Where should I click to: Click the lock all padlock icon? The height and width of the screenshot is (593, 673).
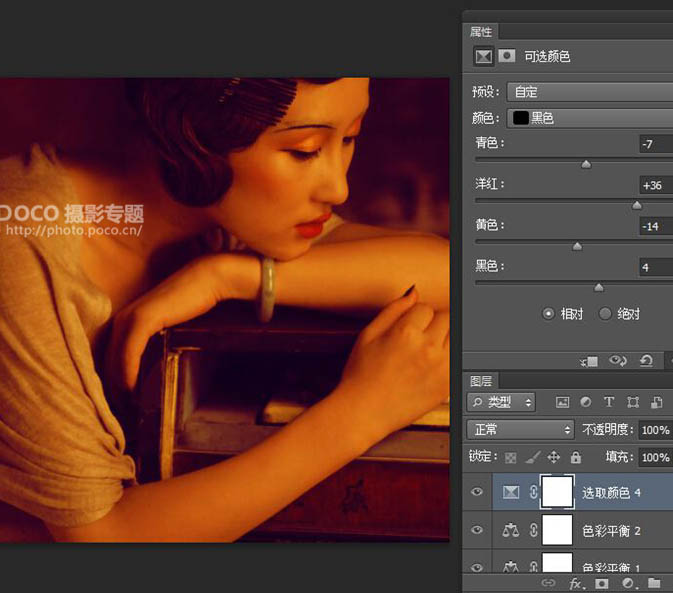point(575,457)
